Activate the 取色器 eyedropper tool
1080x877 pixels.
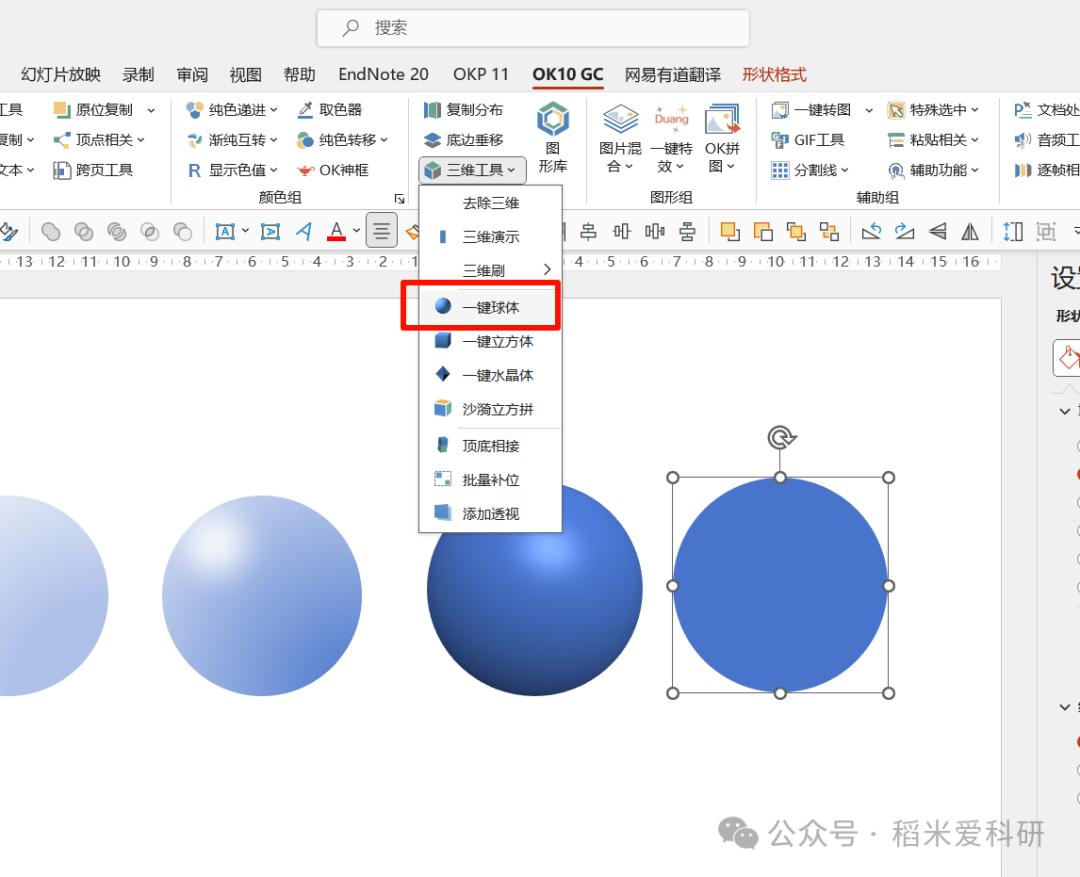(330, 110)
